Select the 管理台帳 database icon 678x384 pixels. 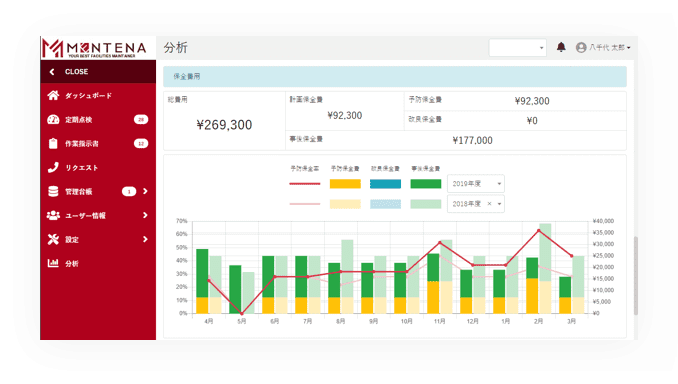[53, 191]
